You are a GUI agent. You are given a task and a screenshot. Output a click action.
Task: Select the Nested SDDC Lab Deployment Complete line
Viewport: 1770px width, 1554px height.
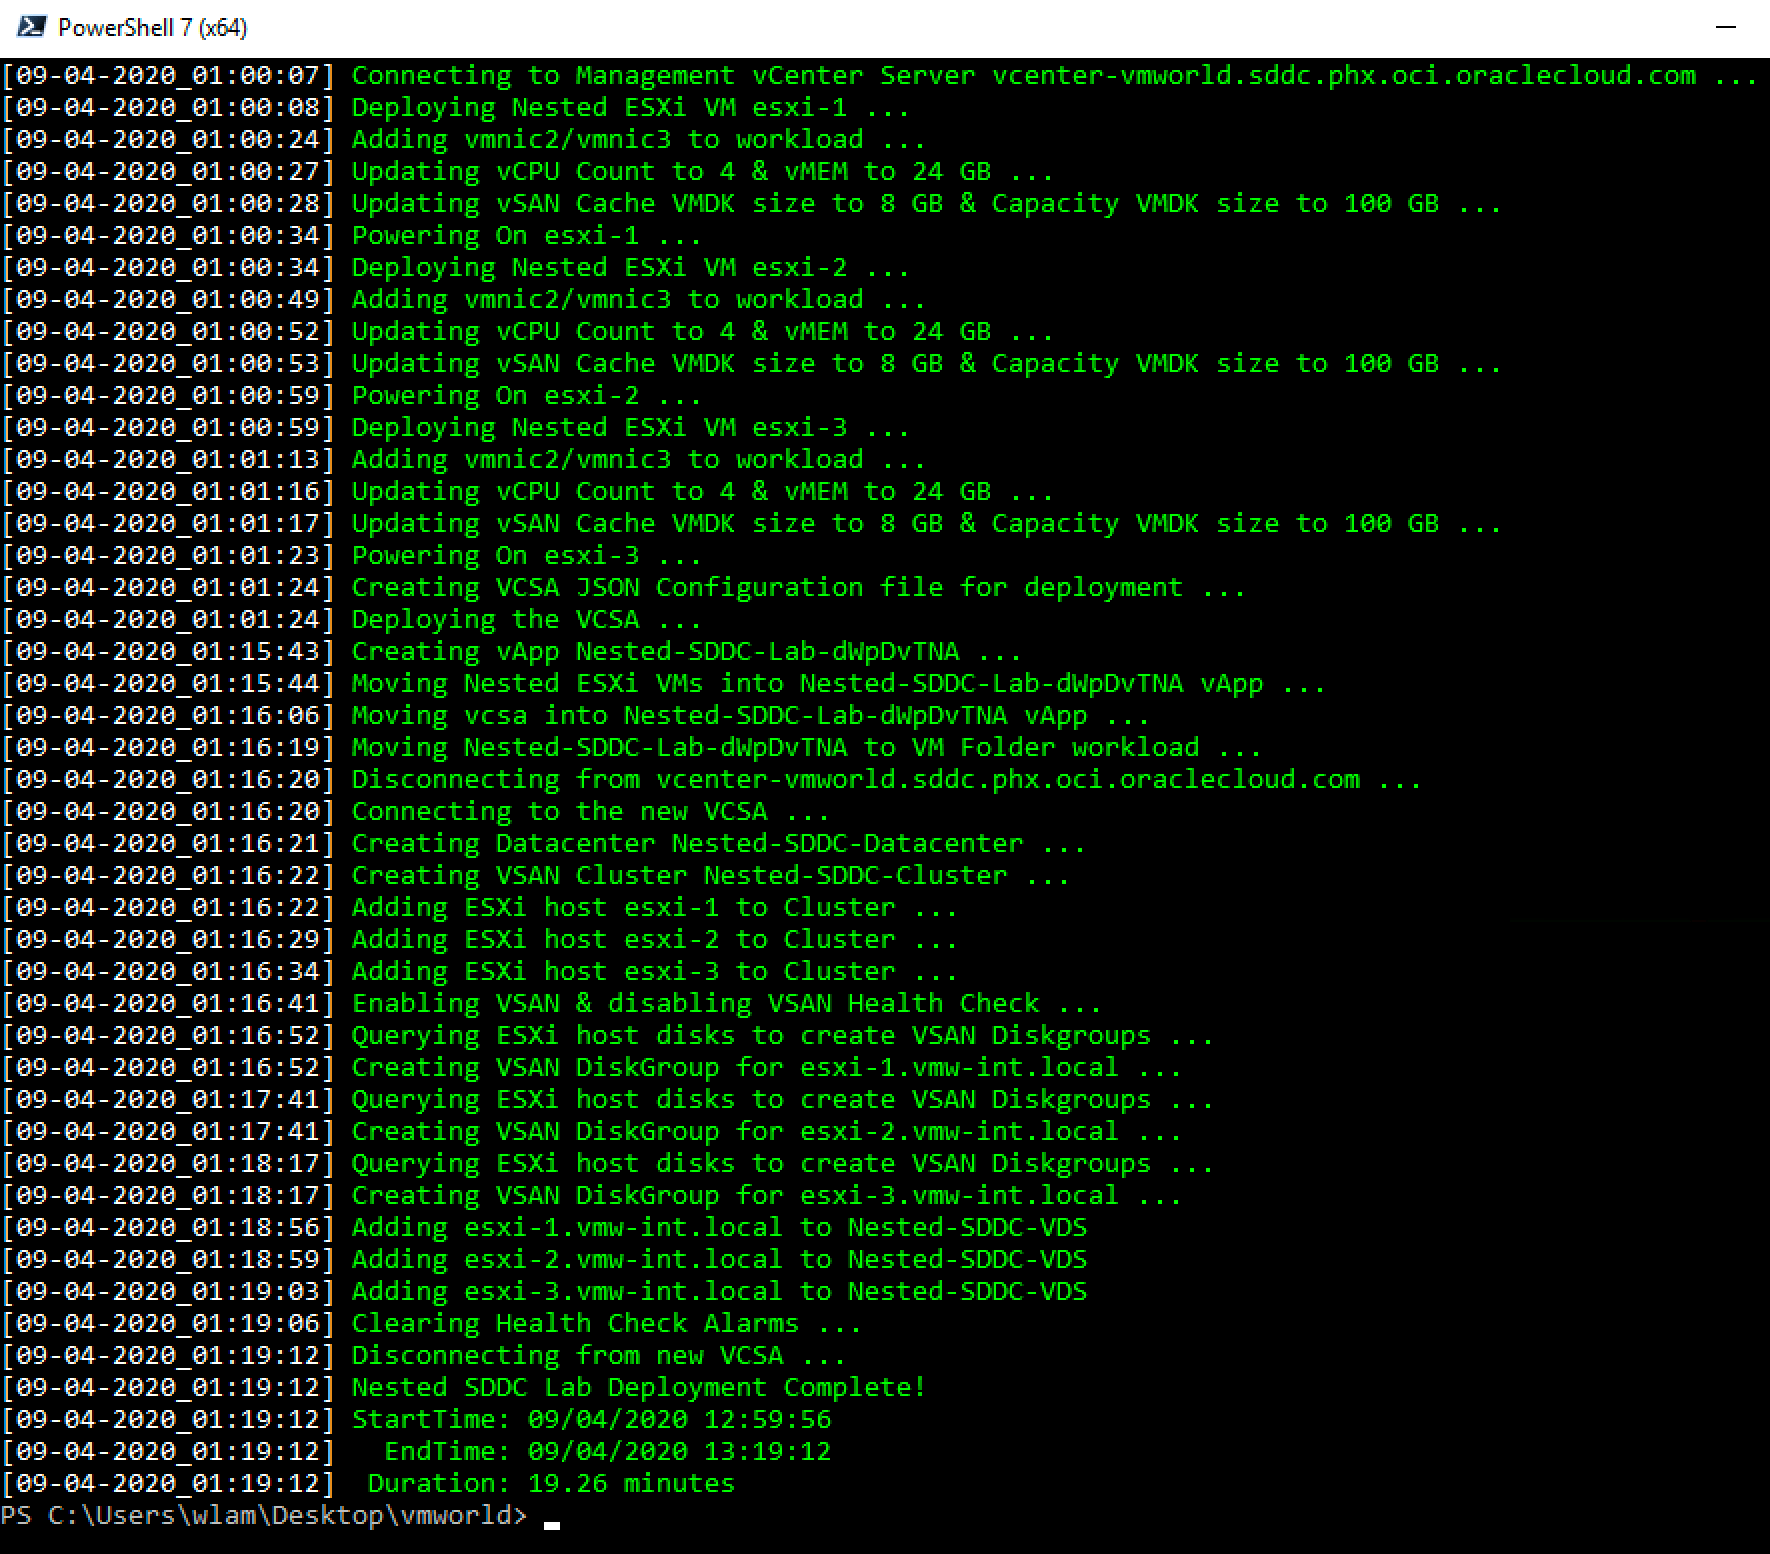point(637,1387)
